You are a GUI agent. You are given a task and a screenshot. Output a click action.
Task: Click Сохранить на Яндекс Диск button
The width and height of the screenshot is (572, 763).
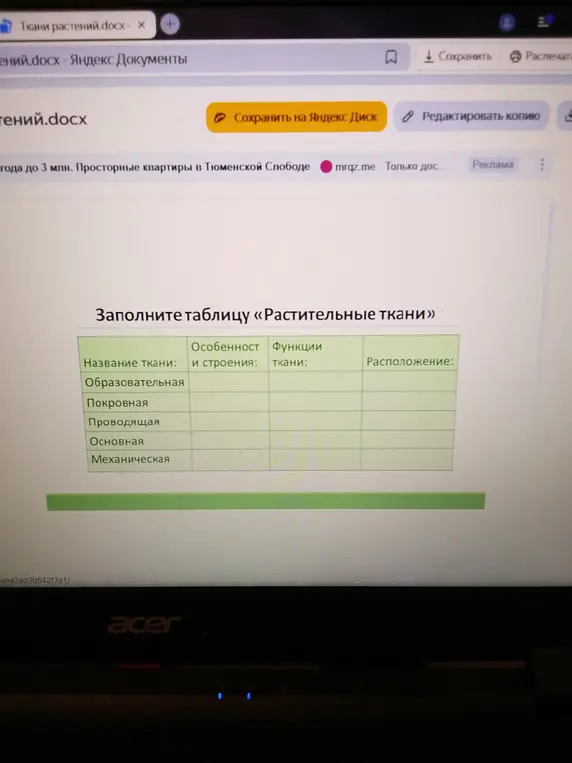pos(296,117)
